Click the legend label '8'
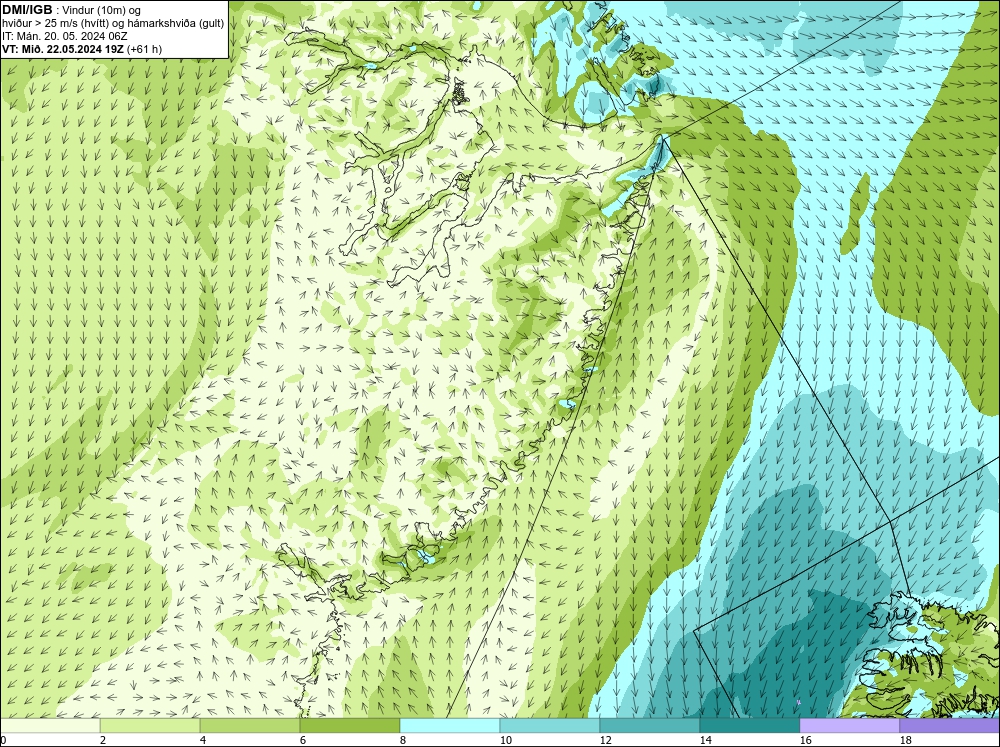The width and height of the screenshot is (1000, 747). (x=404, y=740)
